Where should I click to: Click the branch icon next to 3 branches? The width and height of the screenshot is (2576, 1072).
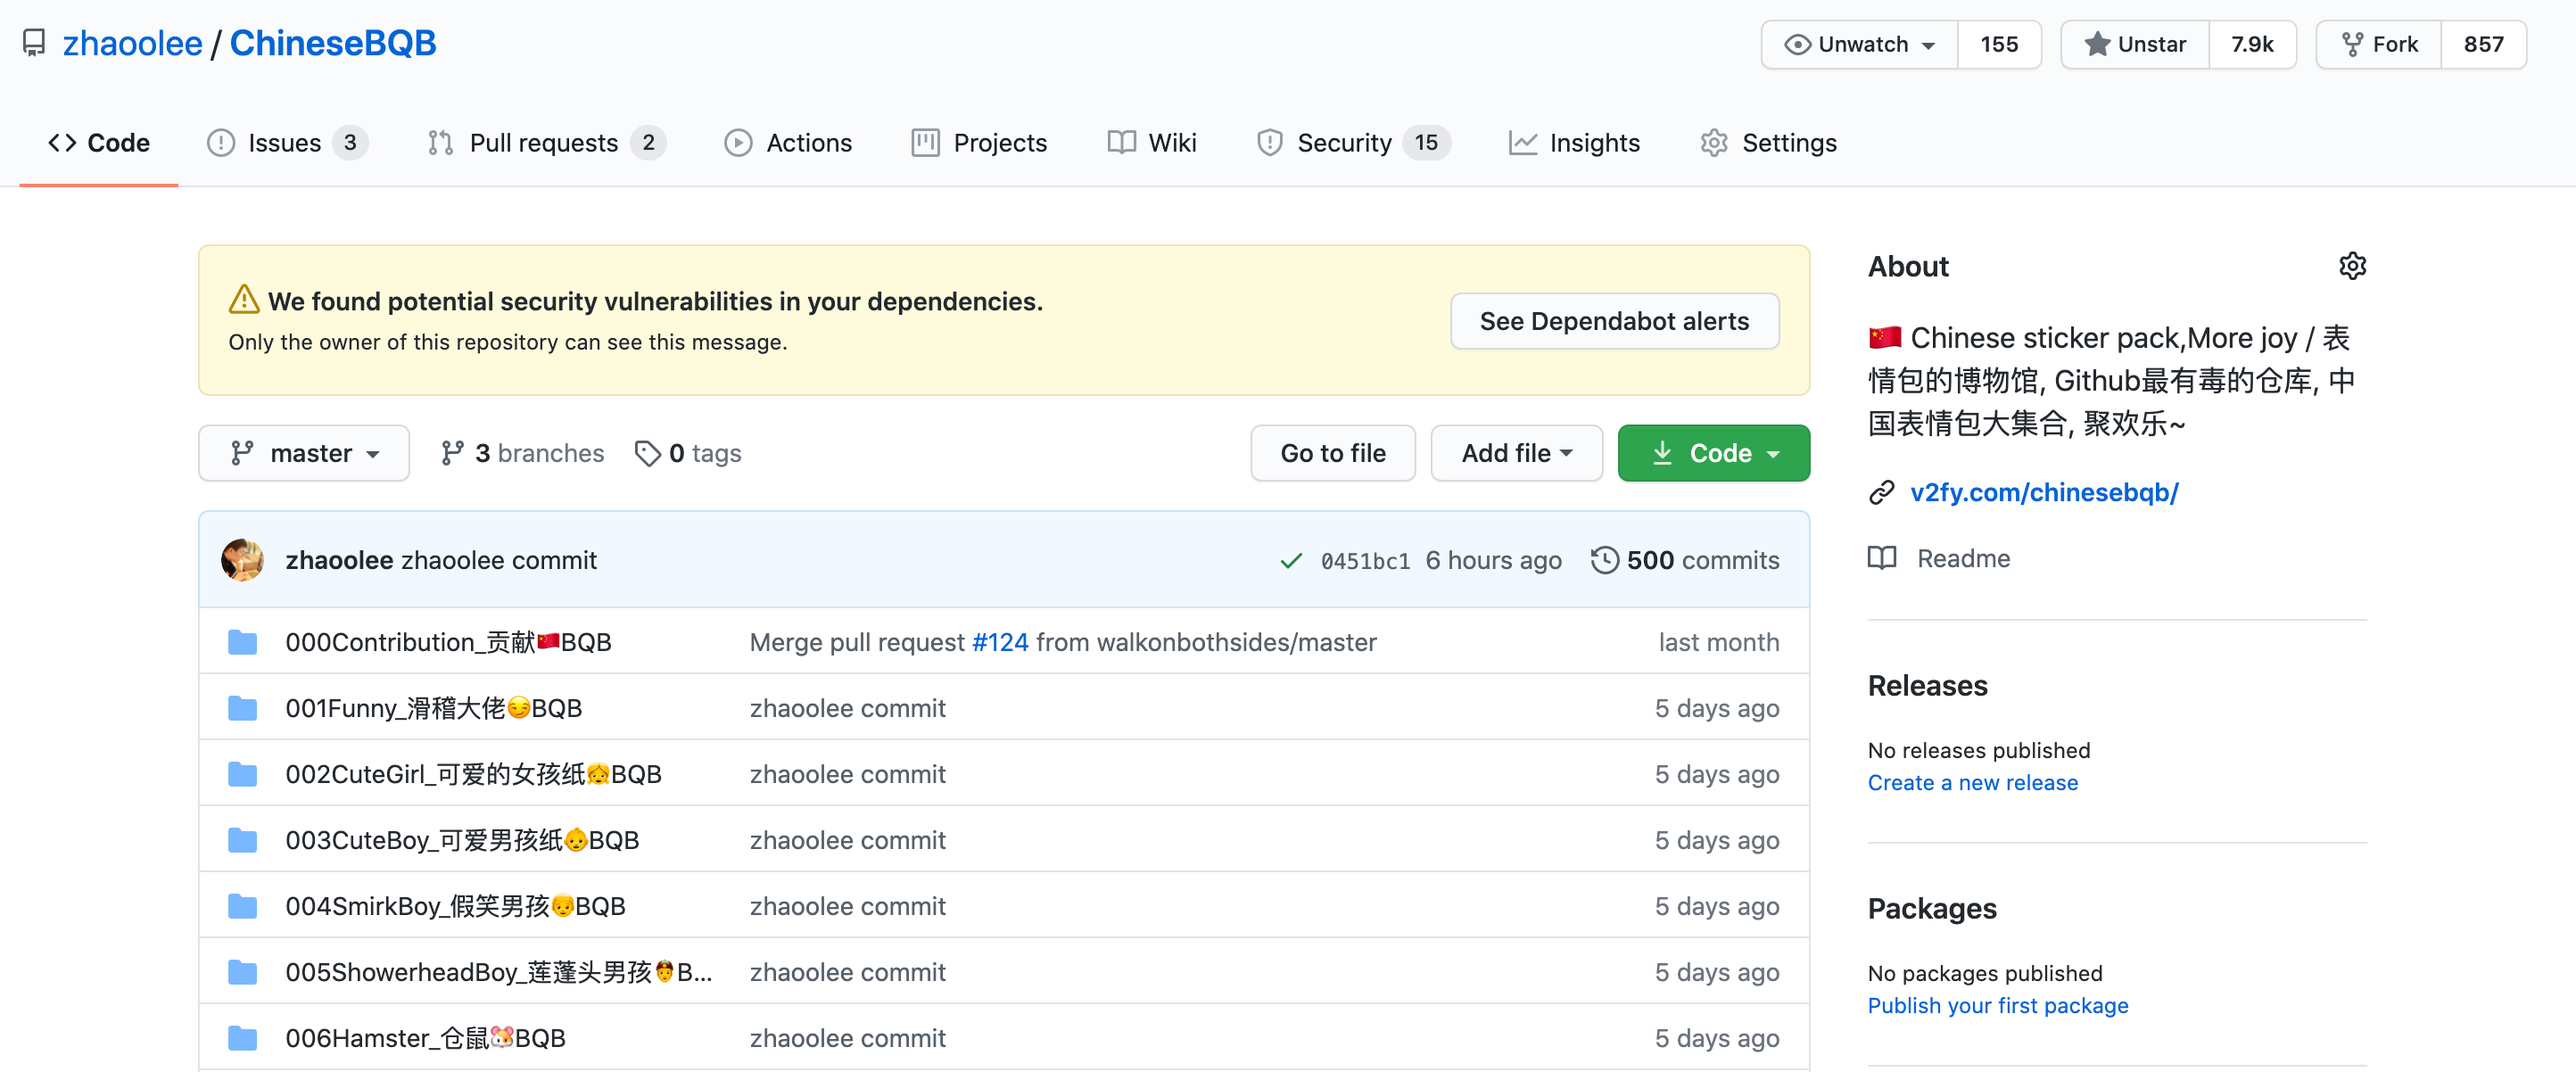point(452,453)
